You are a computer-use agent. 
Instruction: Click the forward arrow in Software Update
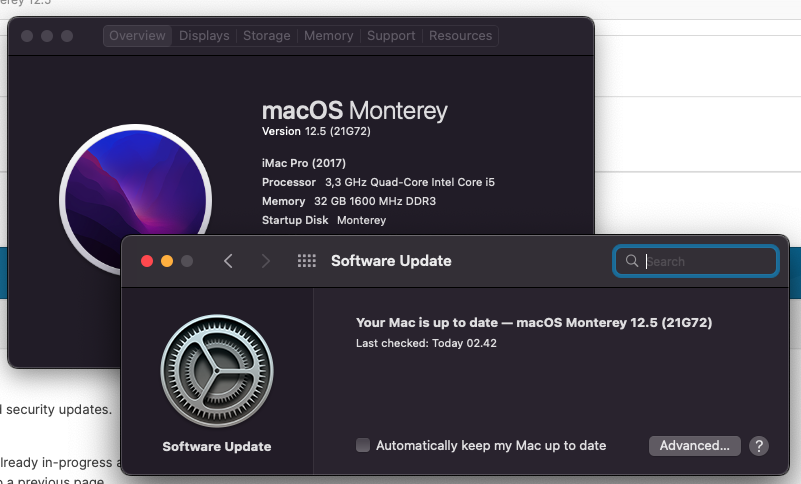click(265, 261)
